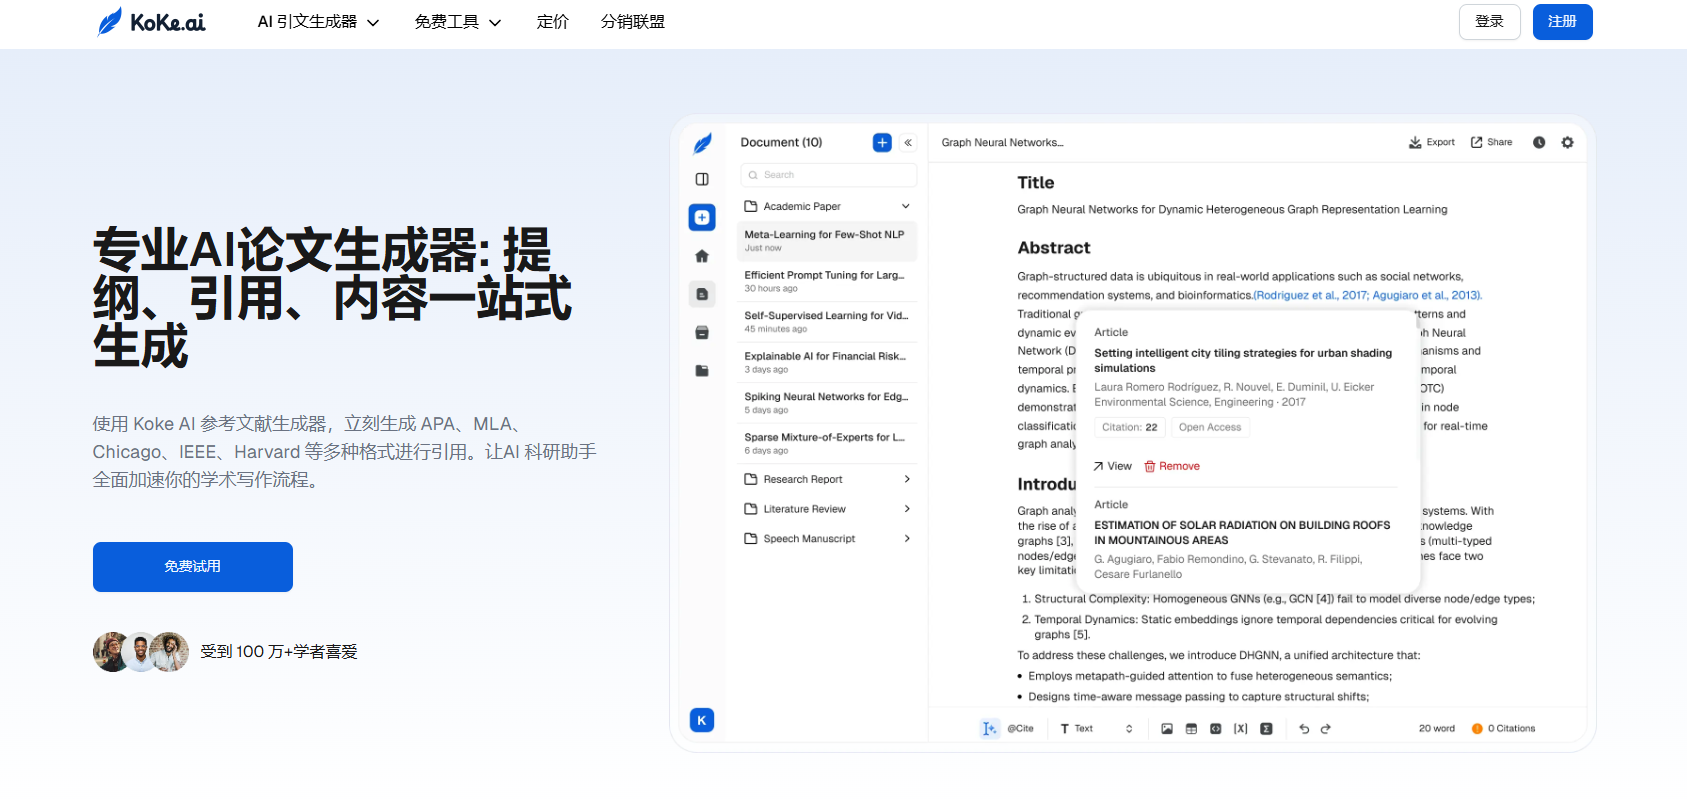Open the home icon in sidebar
The image size is (1687, 800).
click(x=702, y=256)
